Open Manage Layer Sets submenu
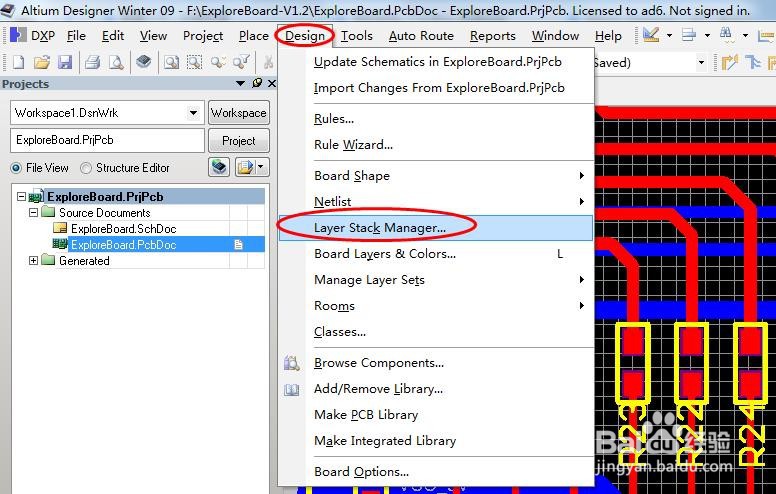The width and height of the screenshot is (776, 494). tap(436, 280)
